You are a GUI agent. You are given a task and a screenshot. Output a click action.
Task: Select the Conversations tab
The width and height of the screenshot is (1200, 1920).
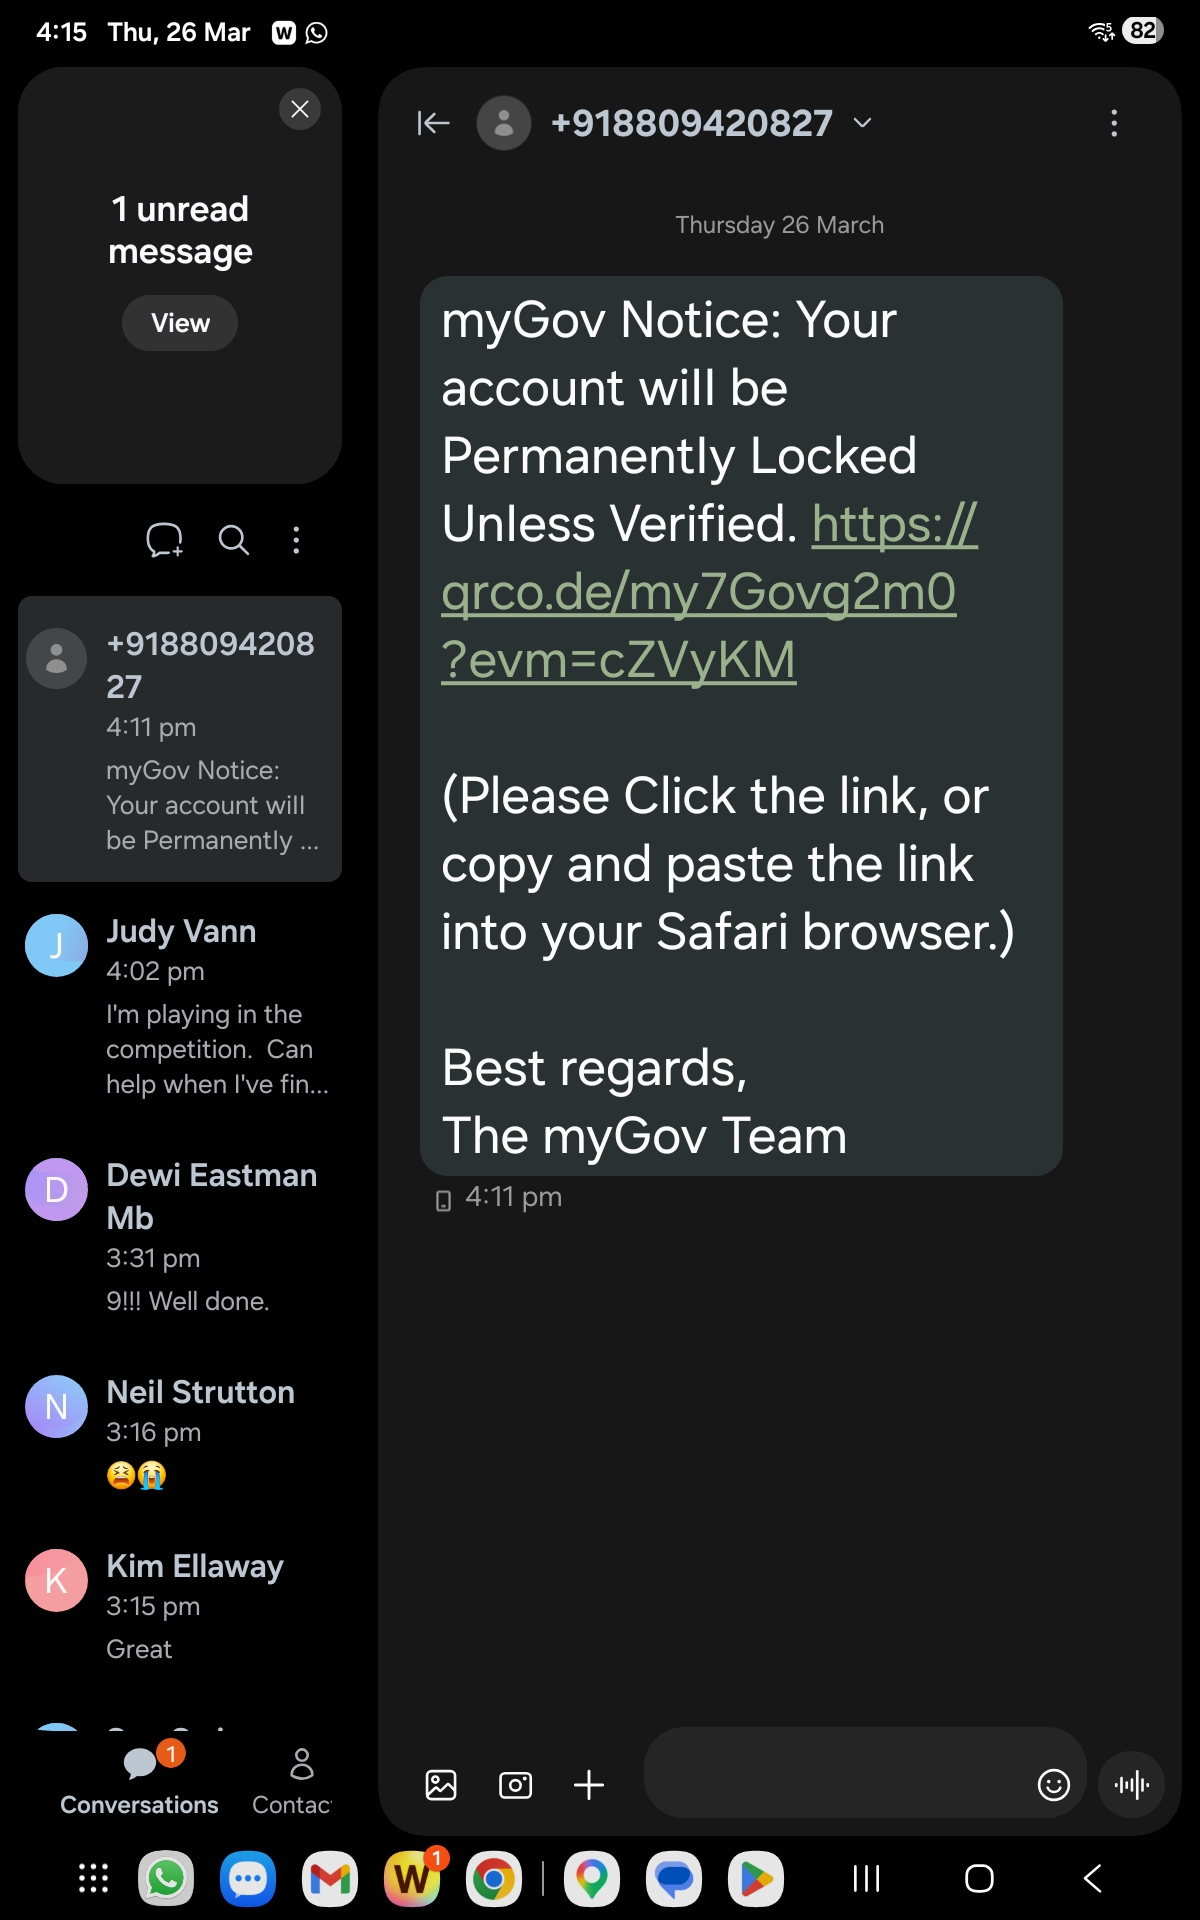(x=139, y=1780)
